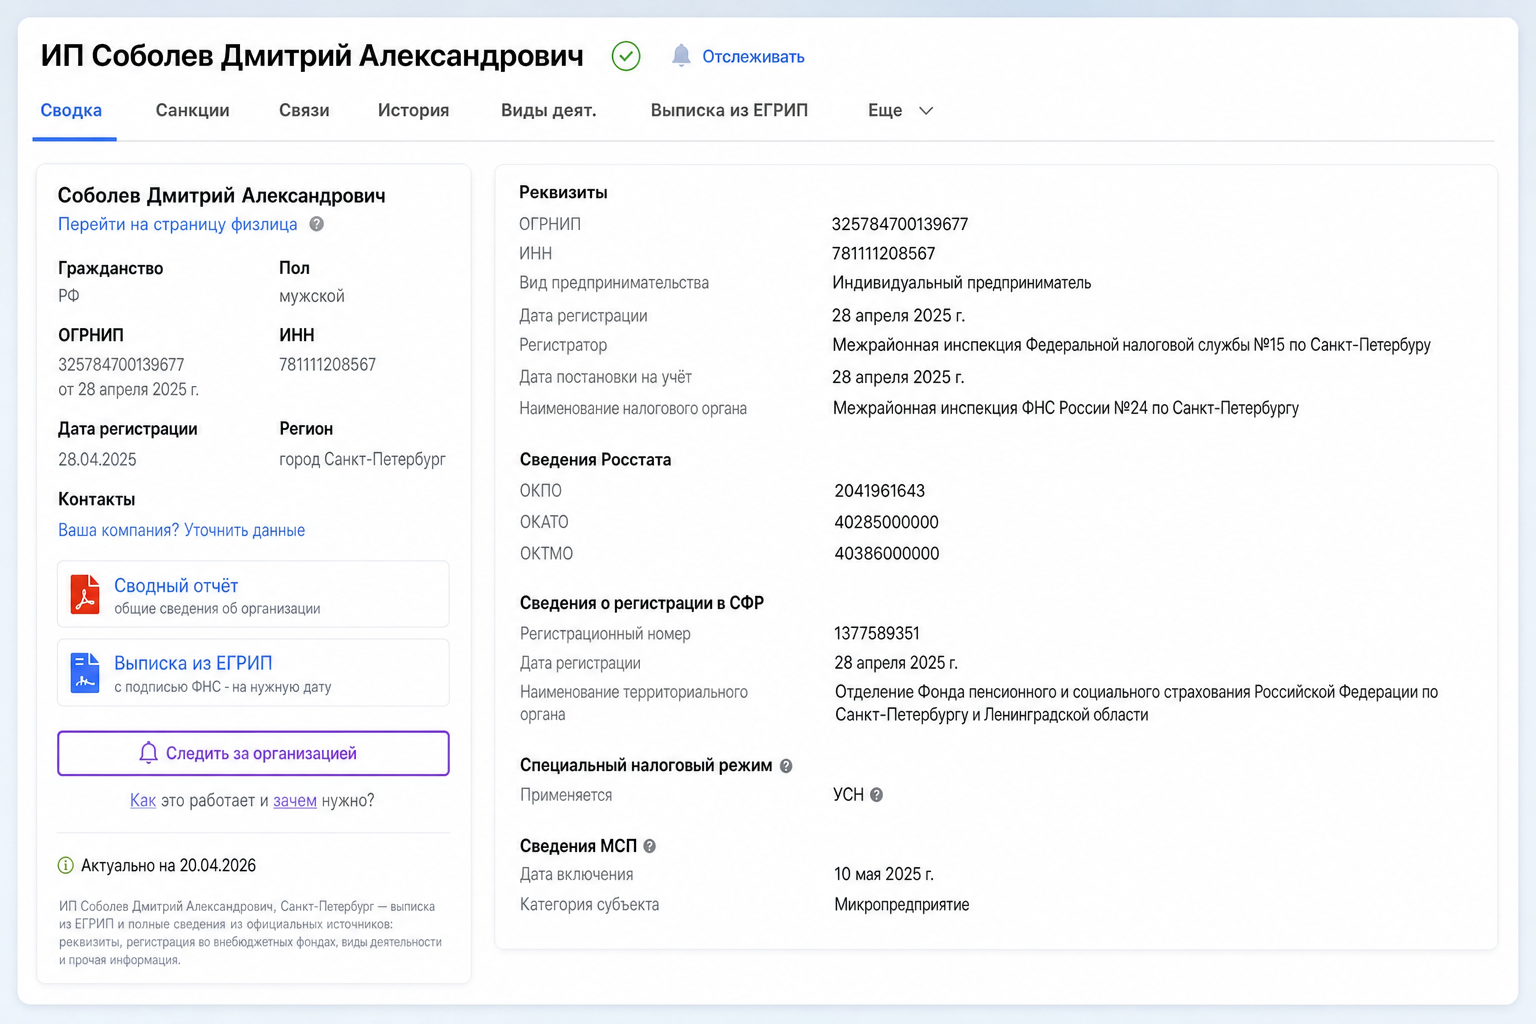The image size is (1536, 1024).
Task: Click the СФР registration number 1377589351
Action: click(877, 634)
